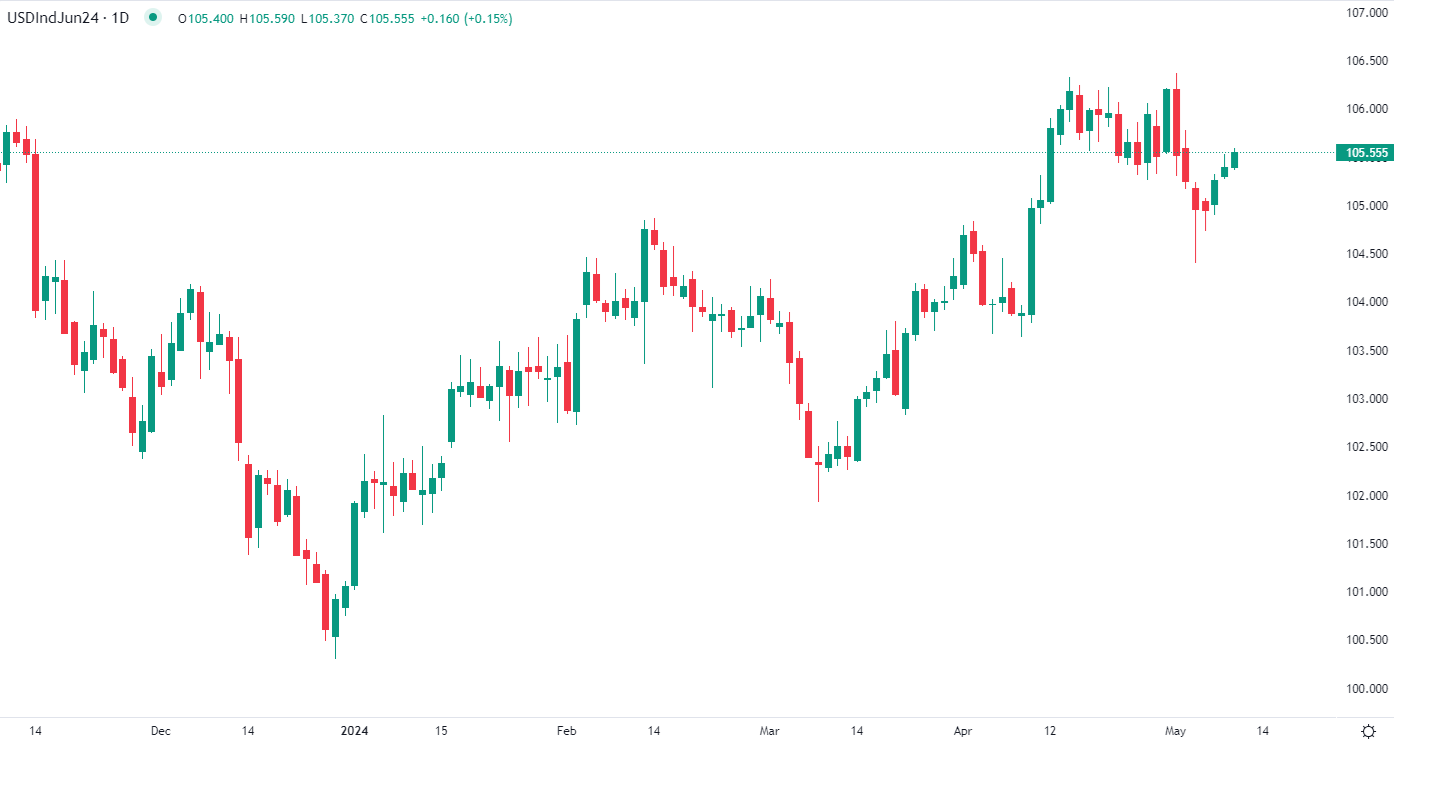Viewport: 1429px width, 789px height.
Task: Click the High value H105.590
Action: click(267, 18)
